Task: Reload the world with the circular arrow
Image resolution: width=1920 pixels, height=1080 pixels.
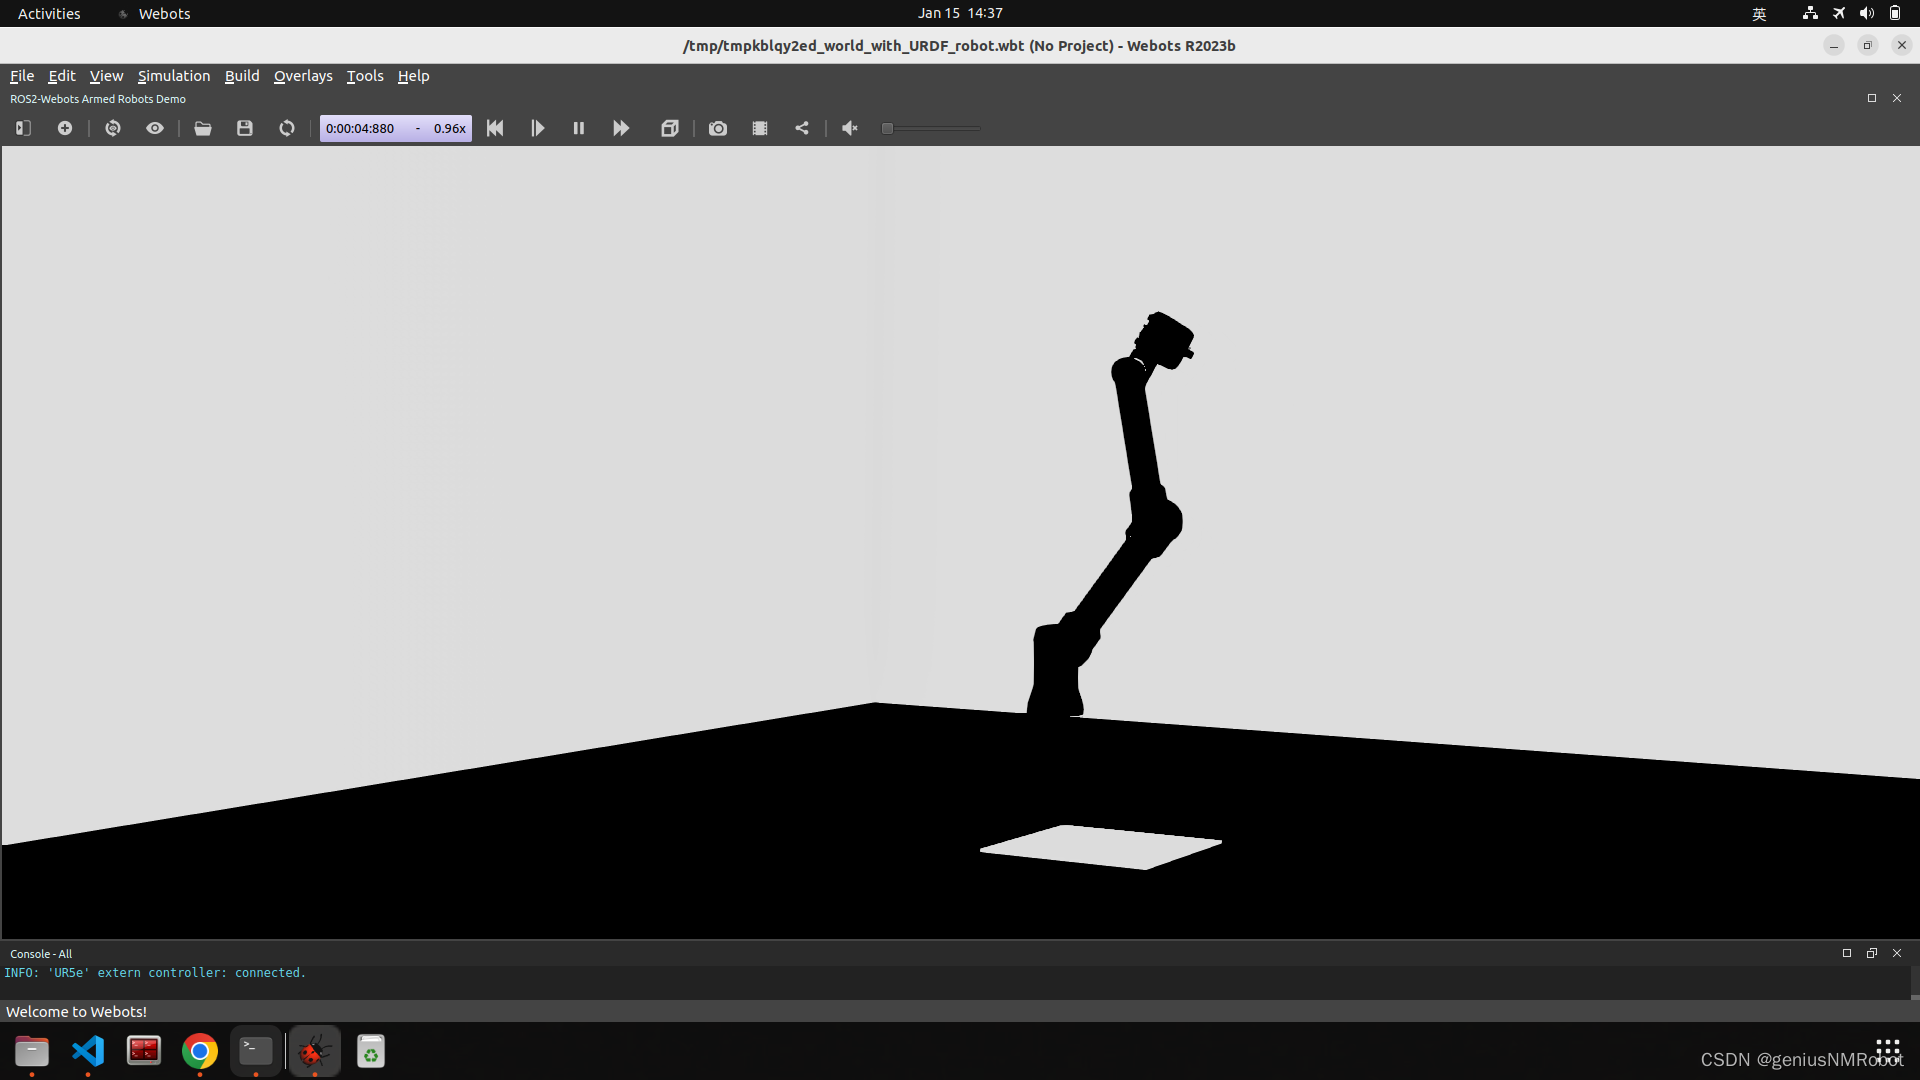Action: pyautogui.click(x=287, y=128)
